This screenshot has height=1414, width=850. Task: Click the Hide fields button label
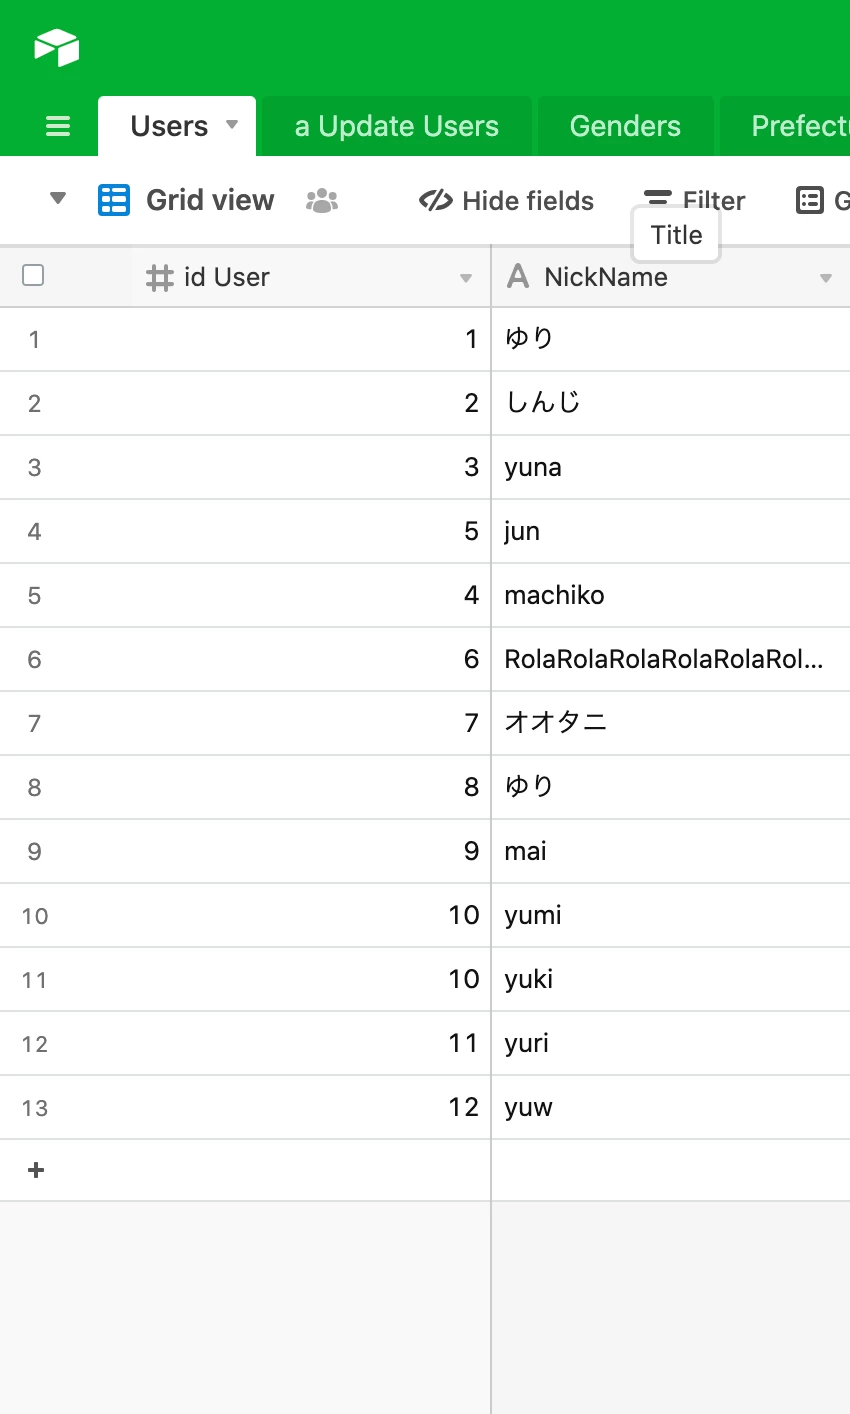pyautogui.click(x=528, y=201)
